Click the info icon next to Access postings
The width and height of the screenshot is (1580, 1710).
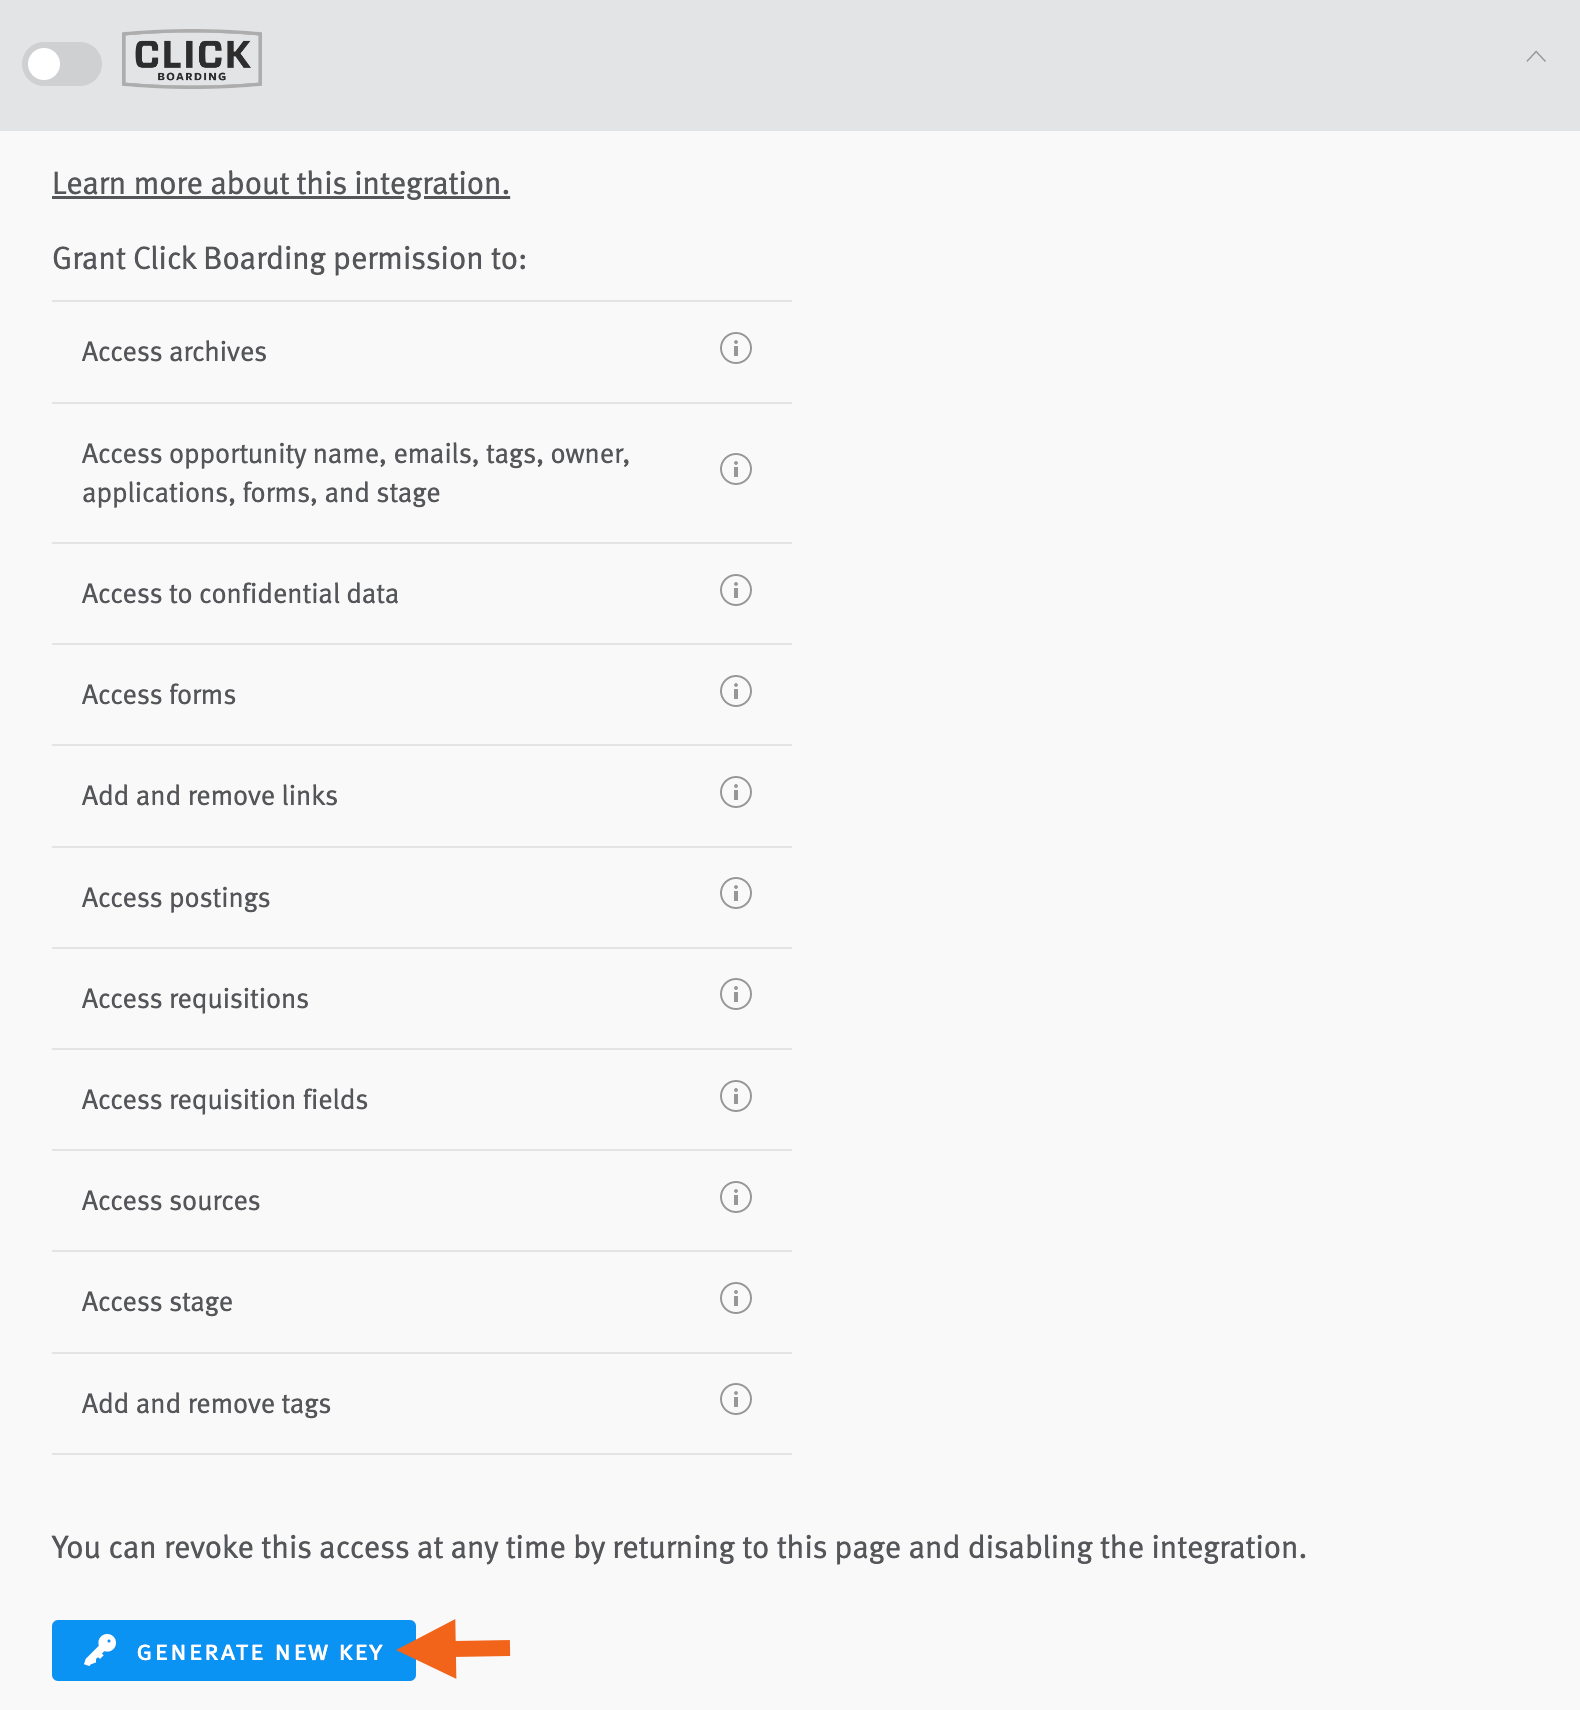[735, 894]
